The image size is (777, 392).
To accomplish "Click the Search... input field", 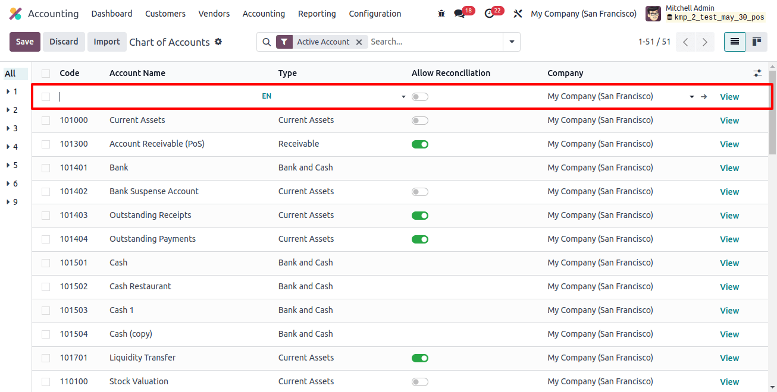I will pyautogui.click(x=436, y=42).
